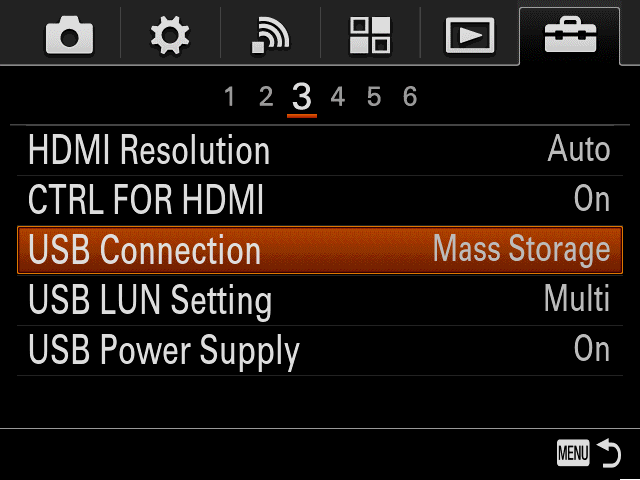Open the camera shooting settings tab

(69, 35)
